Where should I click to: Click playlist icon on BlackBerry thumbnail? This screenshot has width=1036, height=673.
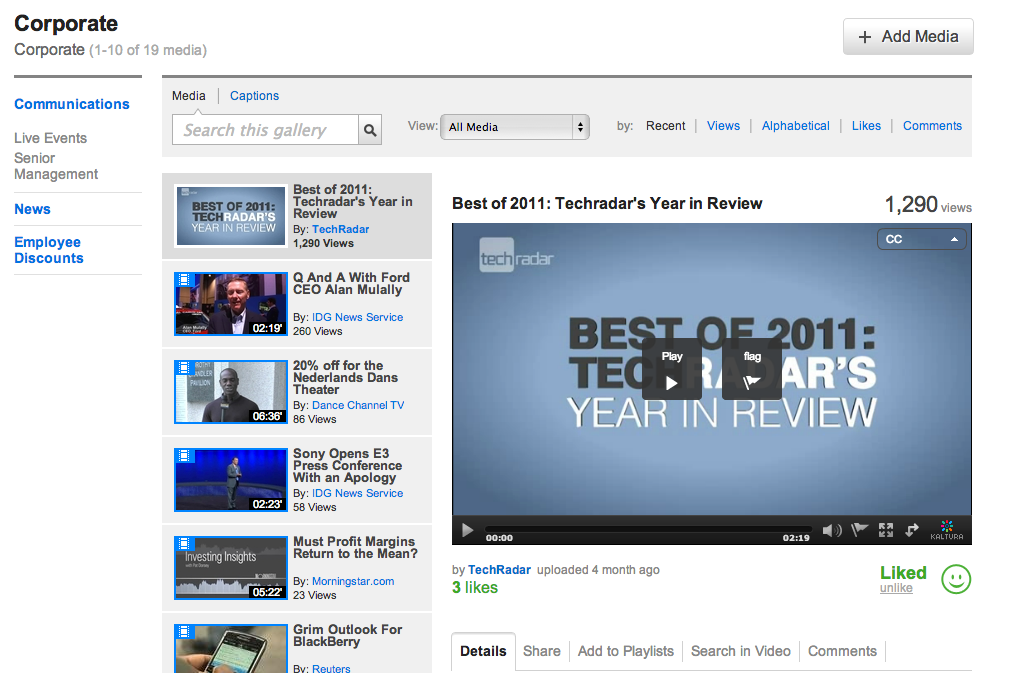click(184, 631)
